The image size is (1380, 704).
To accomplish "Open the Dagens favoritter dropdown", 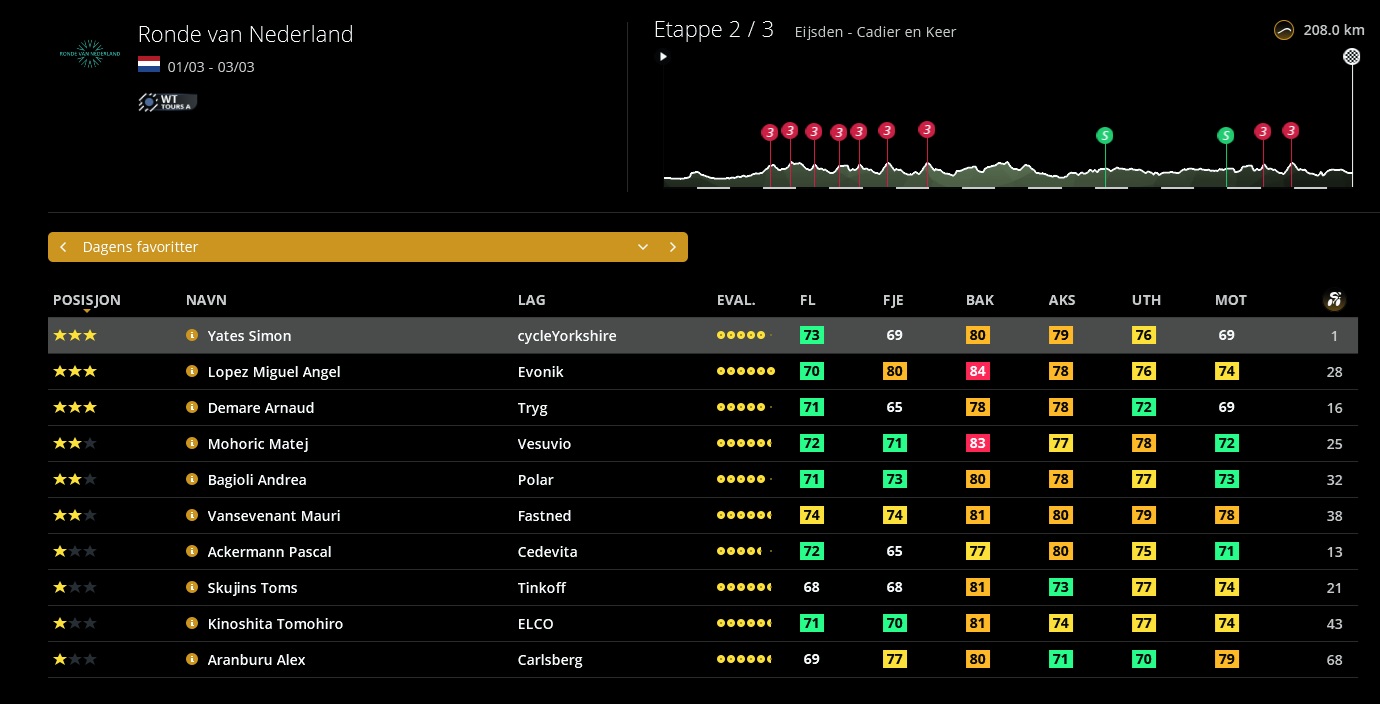I will point(643,247).
